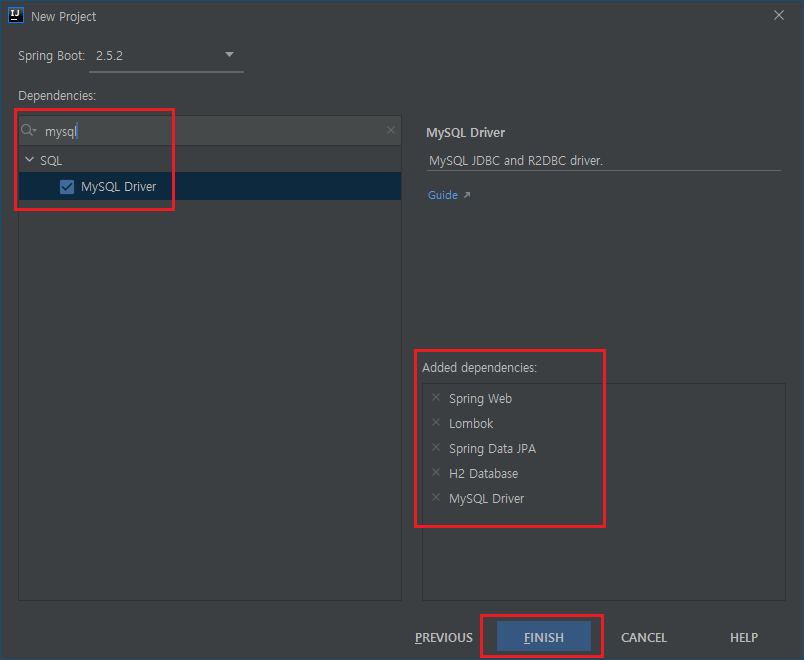Click the IntelliJ IDEA logo icon

(16, 15)
